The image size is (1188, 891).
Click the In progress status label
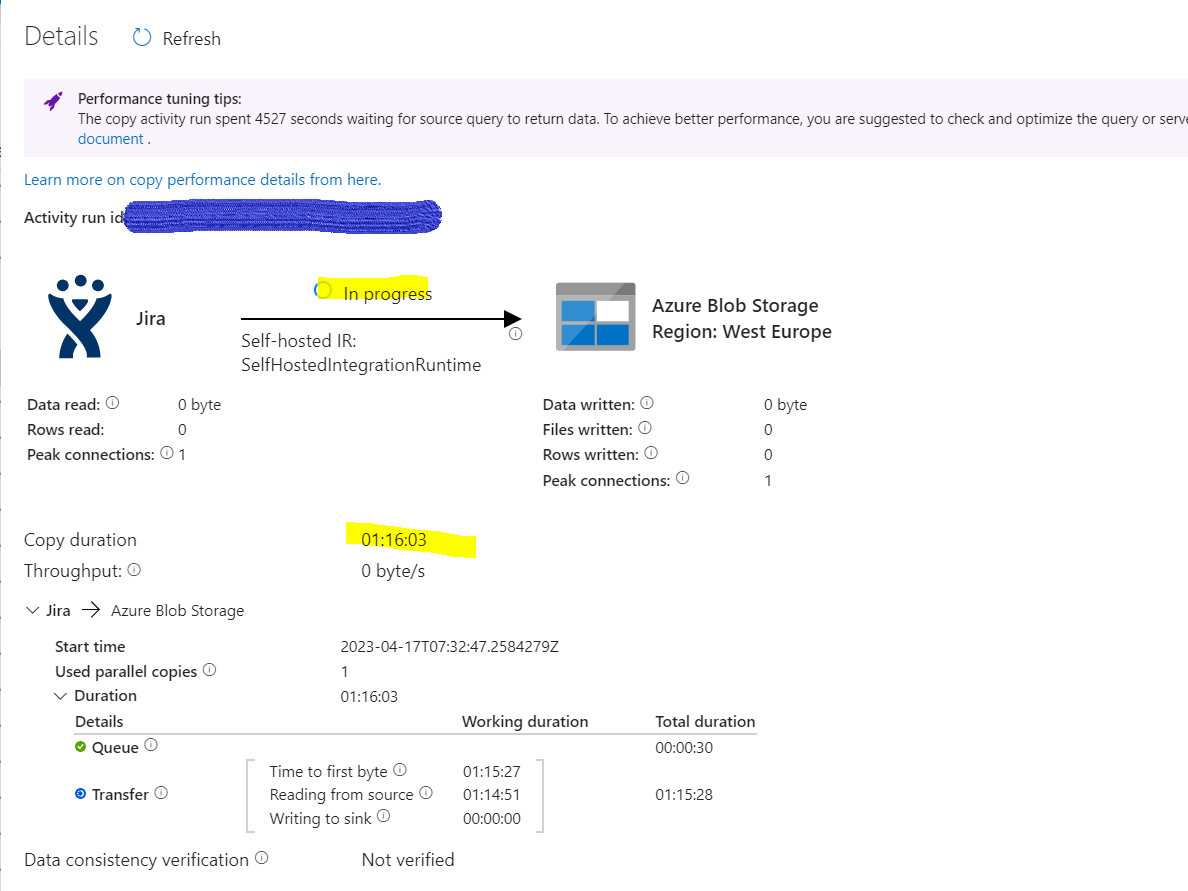tap(386, 292)
